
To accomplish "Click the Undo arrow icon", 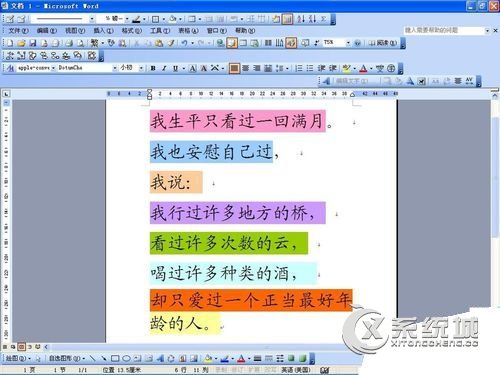I will tap(184, 43).
